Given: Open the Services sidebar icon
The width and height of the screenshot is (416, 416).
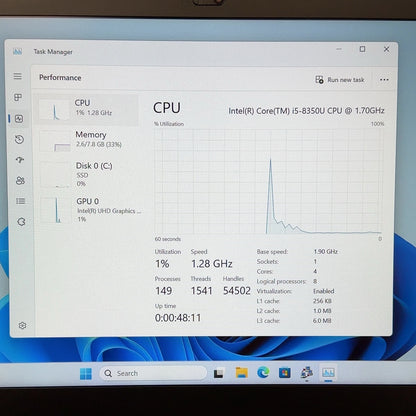Looking at the screenshot, I should (x=21, y=222).
